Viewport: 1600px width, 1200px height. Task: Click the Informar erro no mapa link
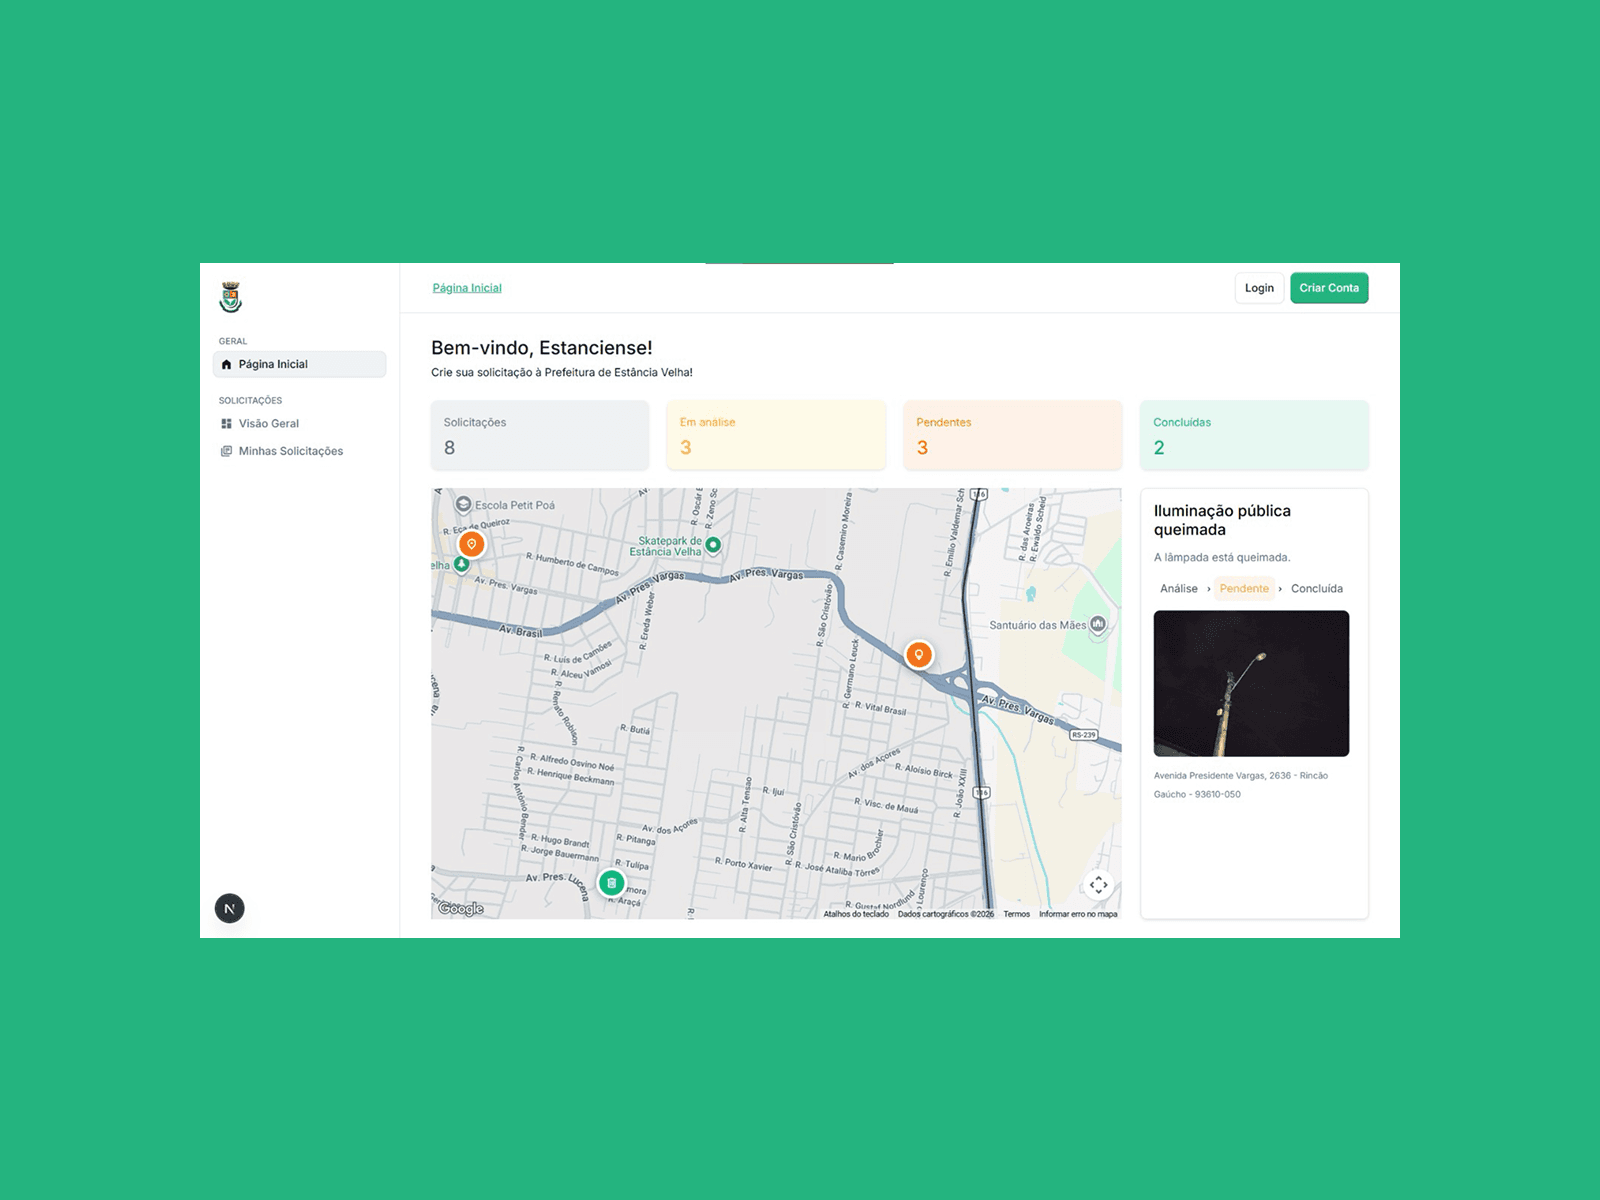coord(1078,914)
